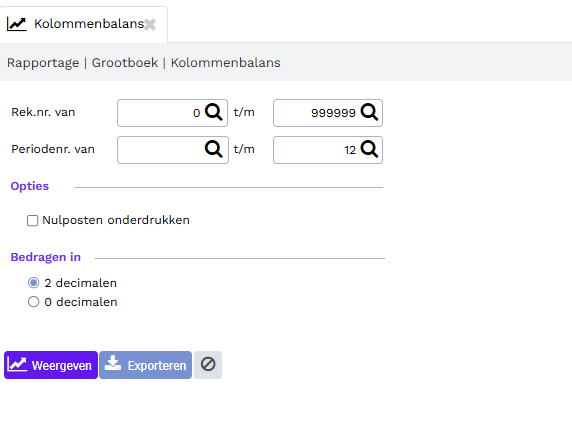Click the magnifier in Periodenr. van field
The image size is (572, 424).
tap(213, 149)
